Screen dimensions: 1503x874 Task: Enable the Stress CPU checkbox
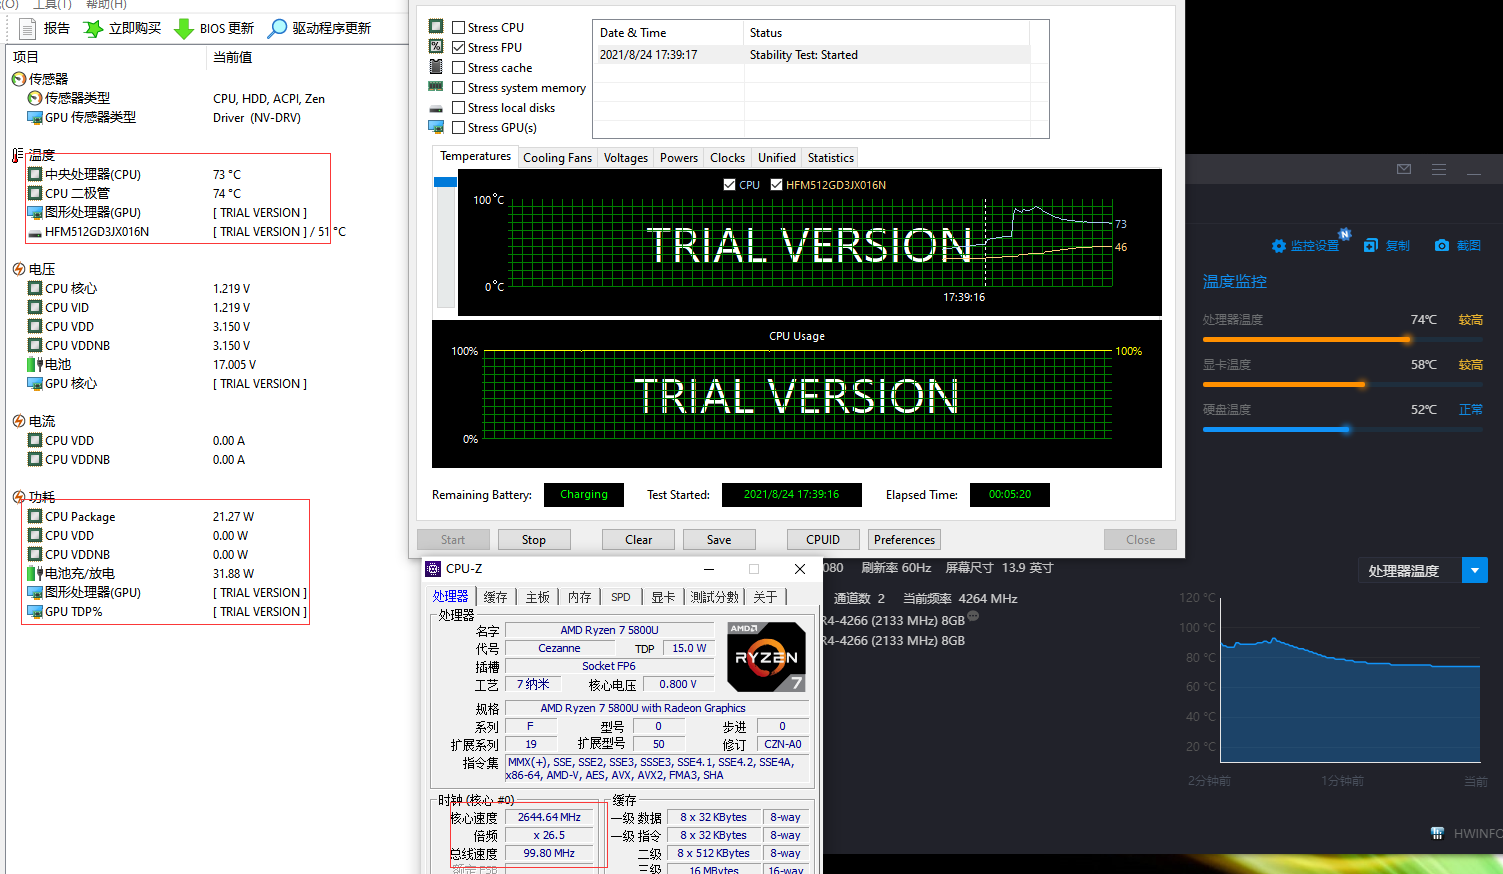[458, 27]
